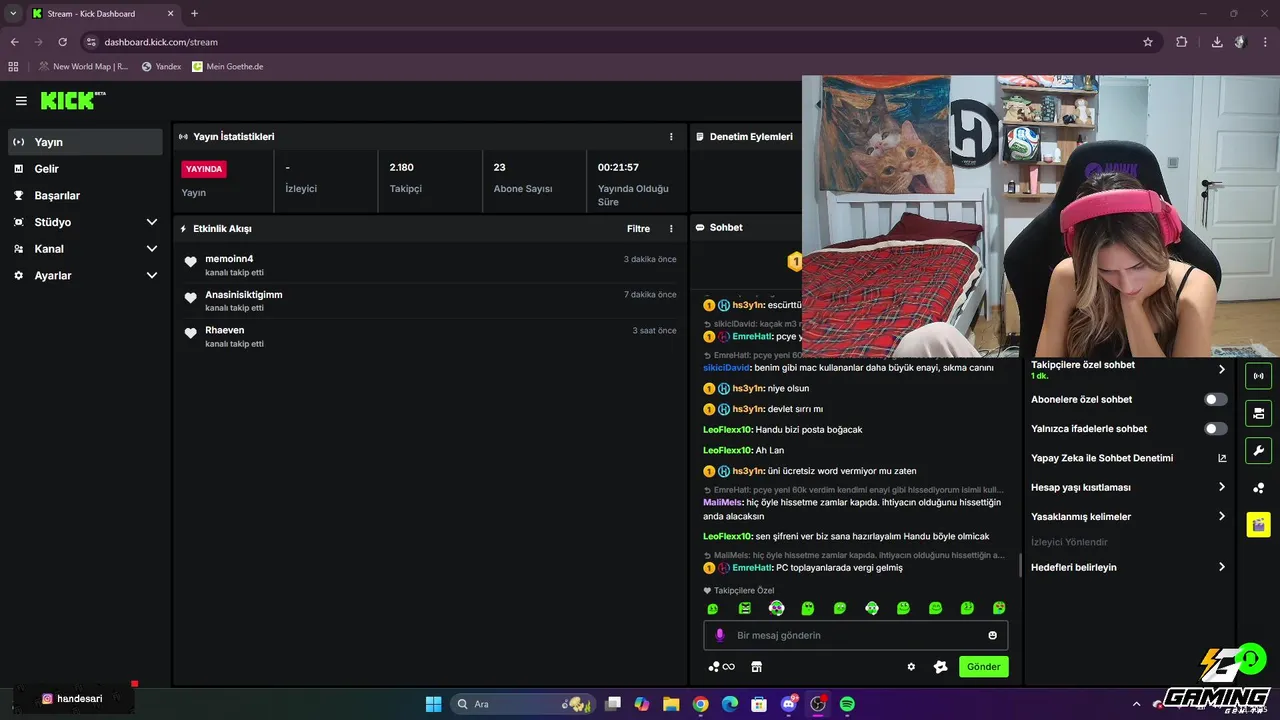Click the wrench tools icon in right sidebar

tap(1258, 450)
